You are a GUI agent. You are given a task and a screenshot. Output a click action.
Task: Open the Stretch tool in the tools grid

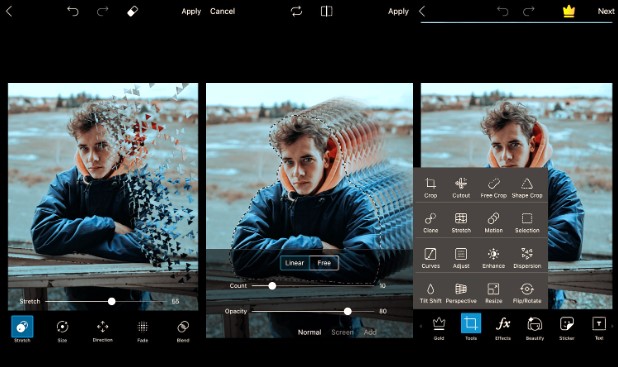(461, 223)
